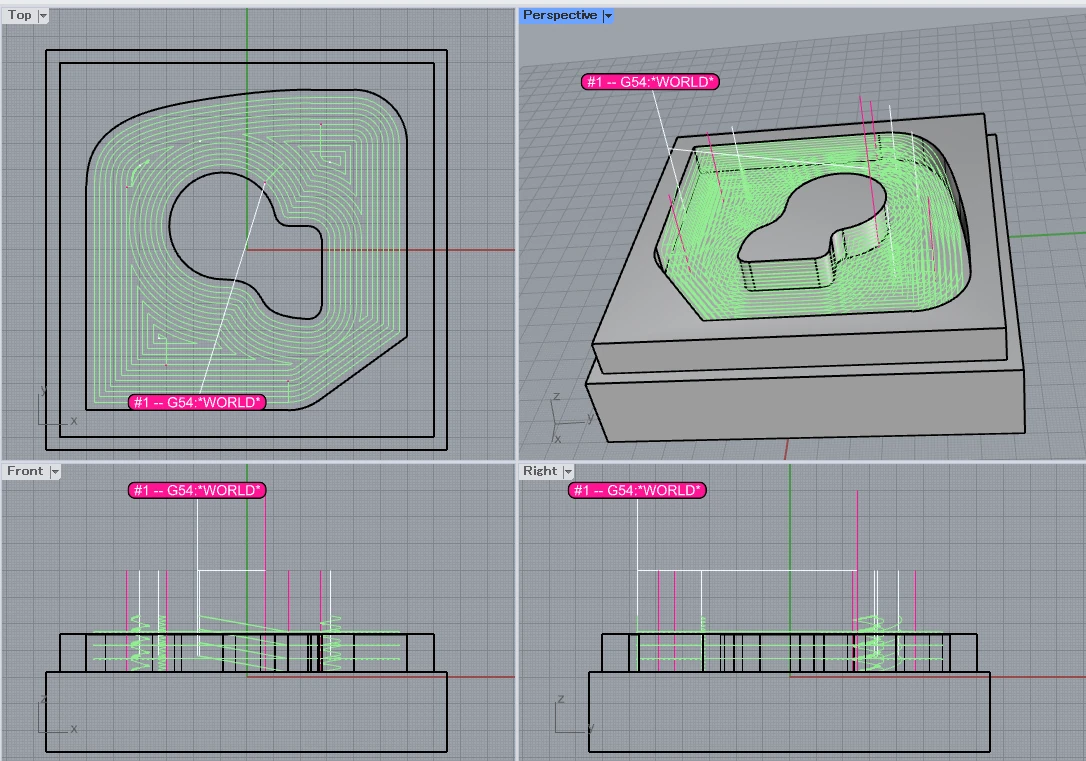Viewport: 1086px width, 761px height.
Task: Activate the Top viewport title
Action: [x=19, y=15]
